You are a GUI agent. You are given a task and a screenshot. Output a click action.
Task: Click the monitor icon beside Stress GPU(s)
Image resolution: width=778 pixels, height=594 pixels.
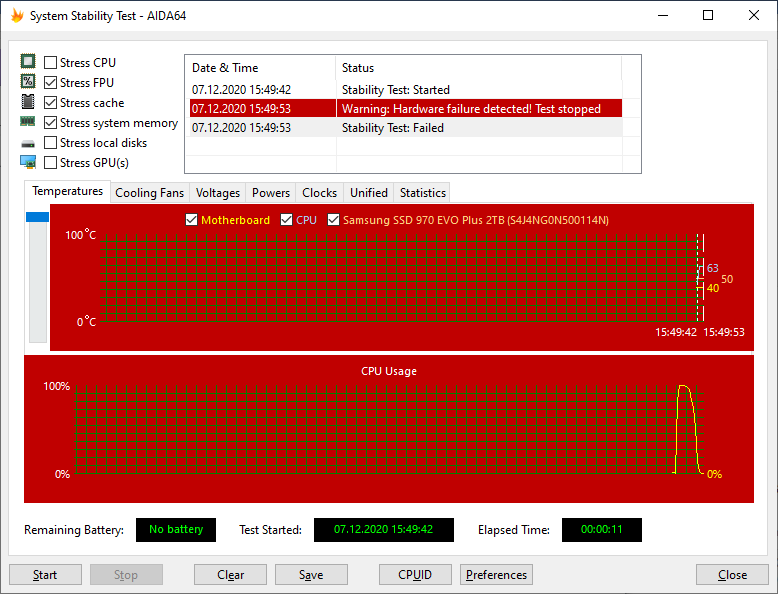coord(28,162)
